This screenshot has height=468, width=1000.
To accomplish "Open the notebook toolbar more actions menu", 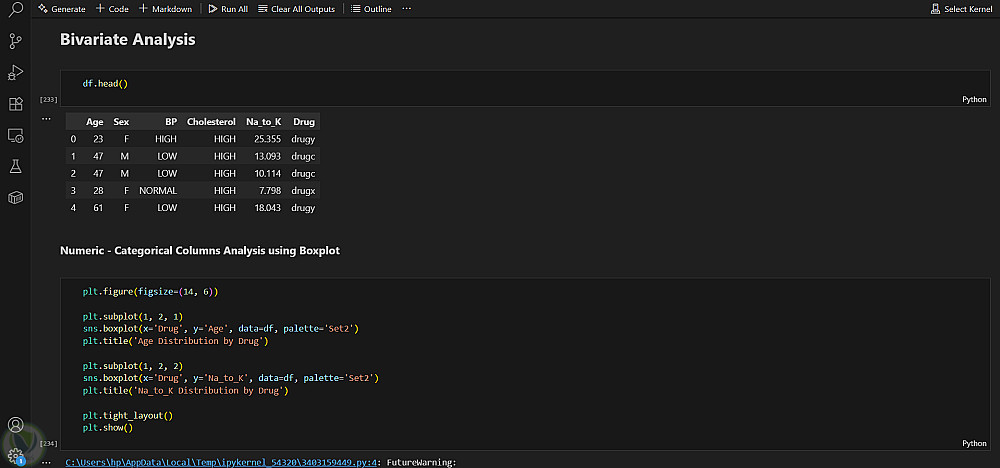I will [406, 9].
